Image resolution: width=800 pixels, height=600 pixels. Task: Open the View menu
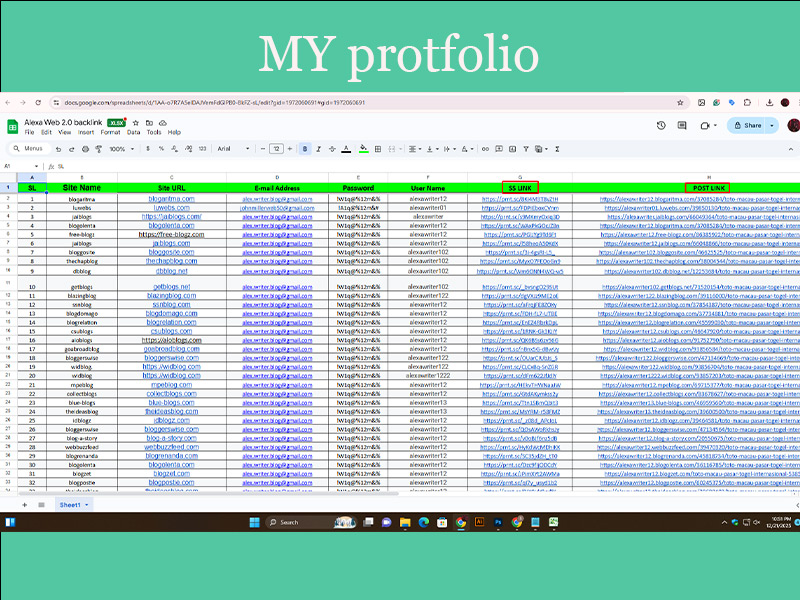65,132
